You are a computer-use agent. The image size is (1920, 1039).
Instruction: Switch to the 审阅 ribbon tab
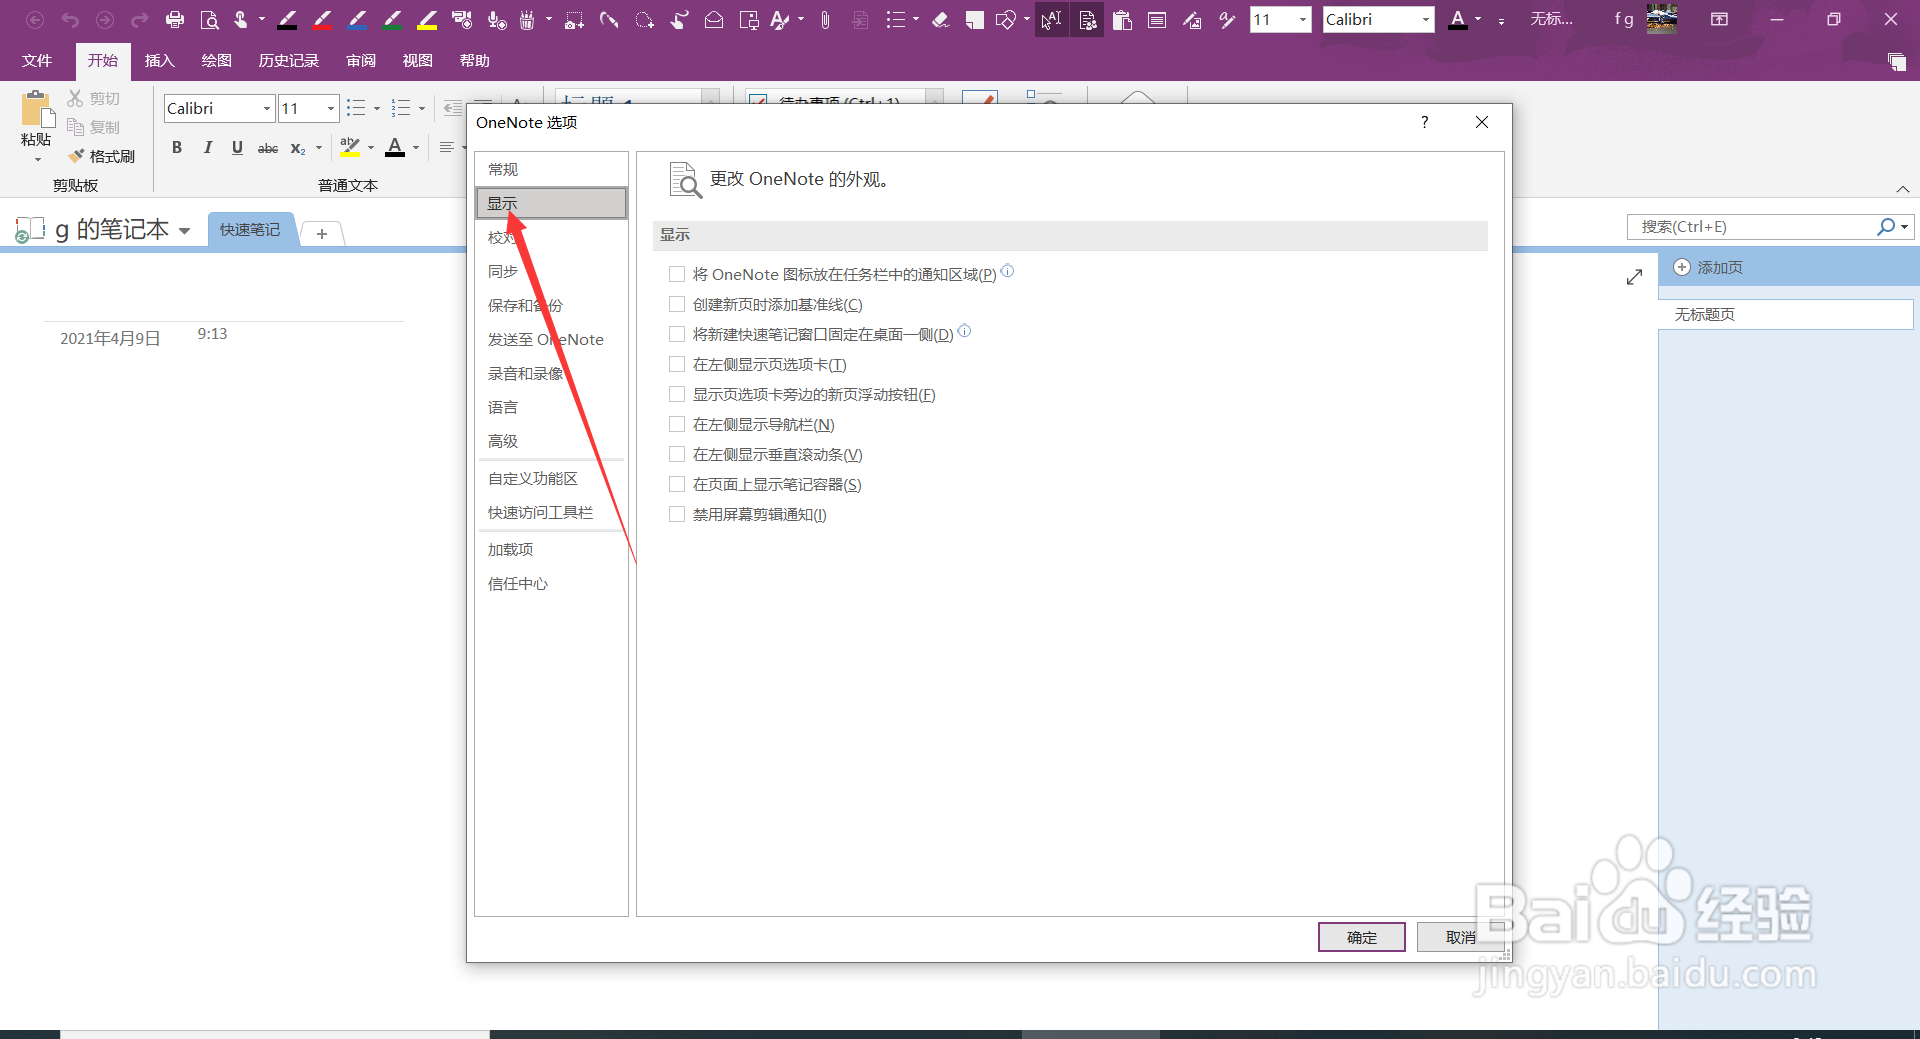(x=361, y=61)
